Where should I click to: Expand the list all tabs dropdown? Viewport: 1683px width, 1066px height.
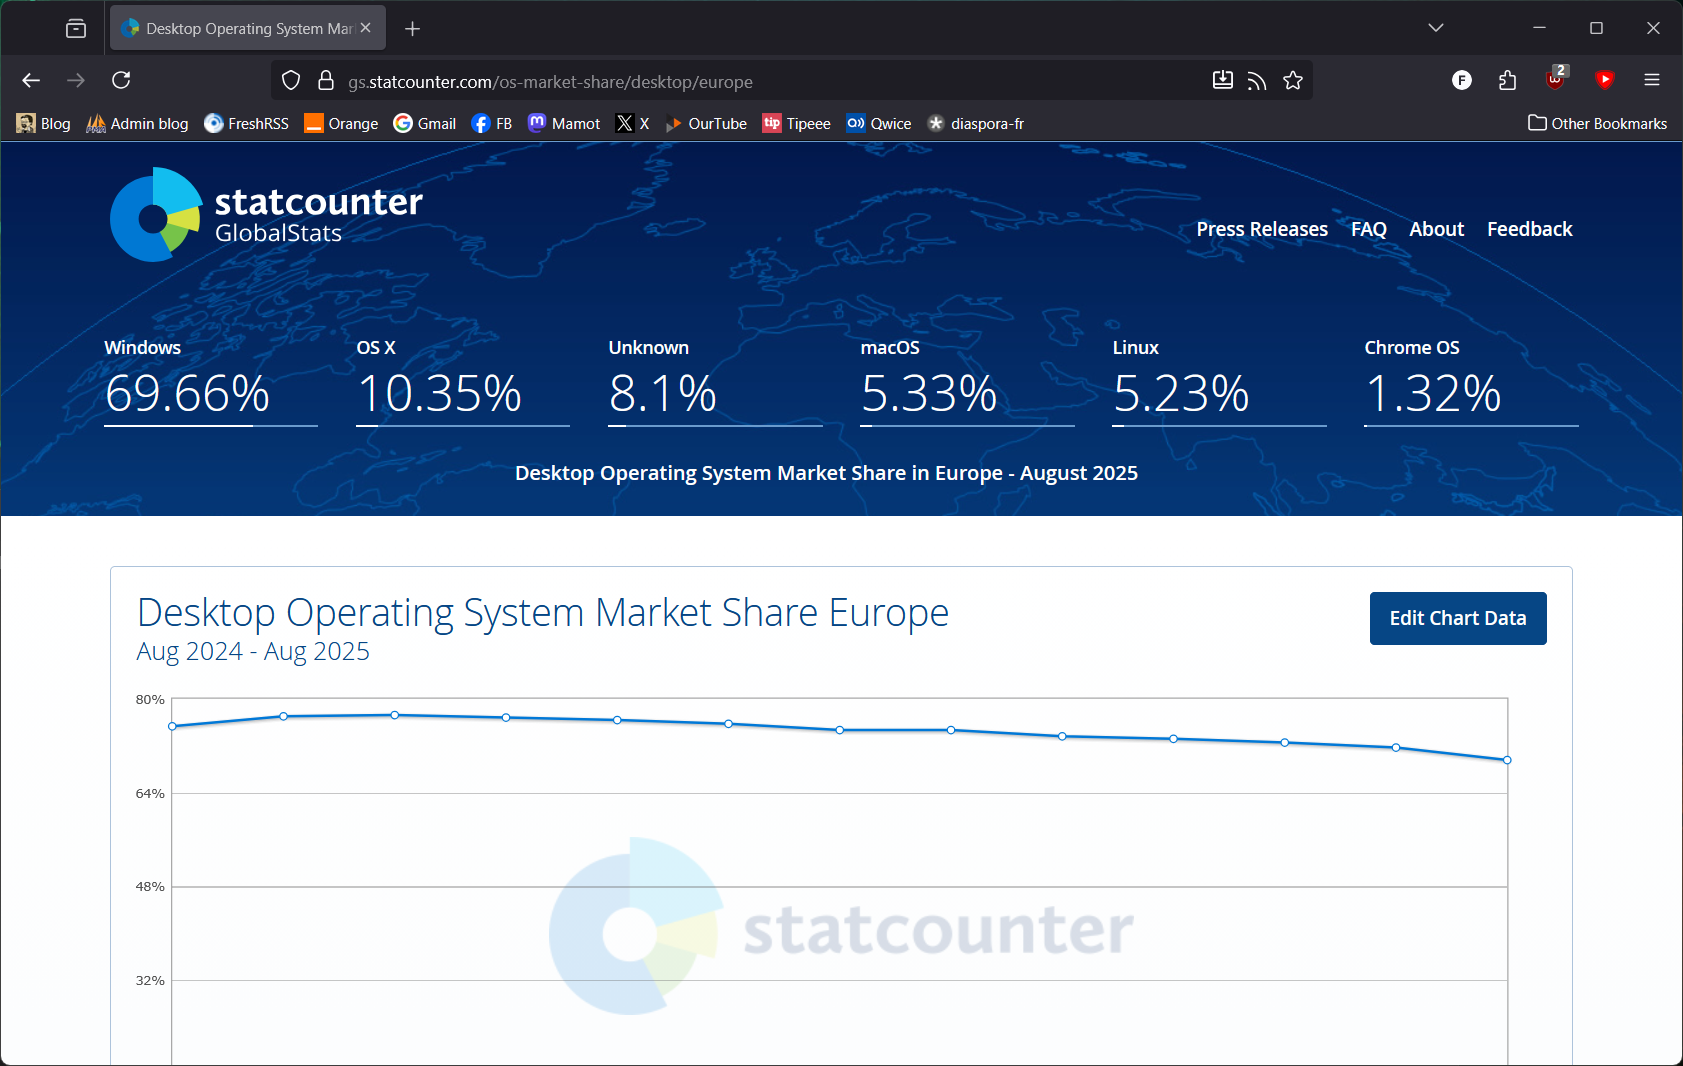(1435, 28)
